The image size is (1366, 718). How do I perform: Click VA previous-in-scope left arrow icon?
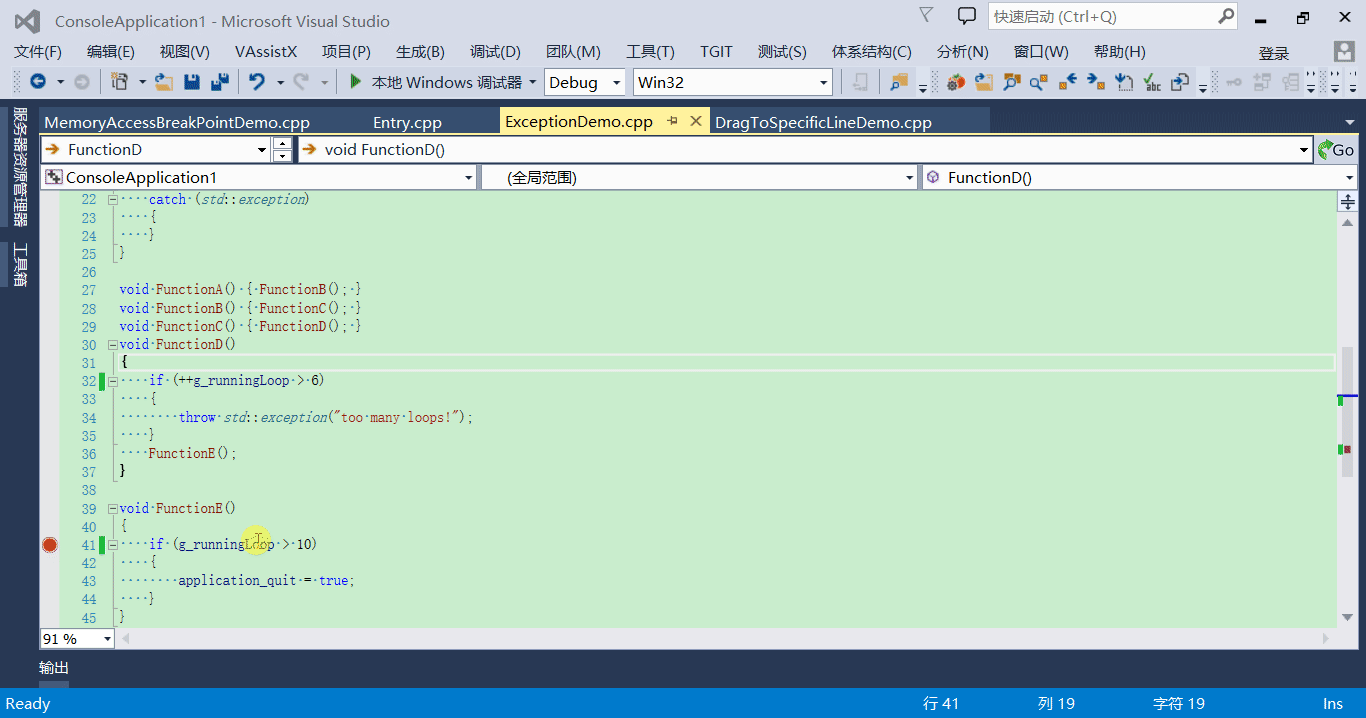1068,82
